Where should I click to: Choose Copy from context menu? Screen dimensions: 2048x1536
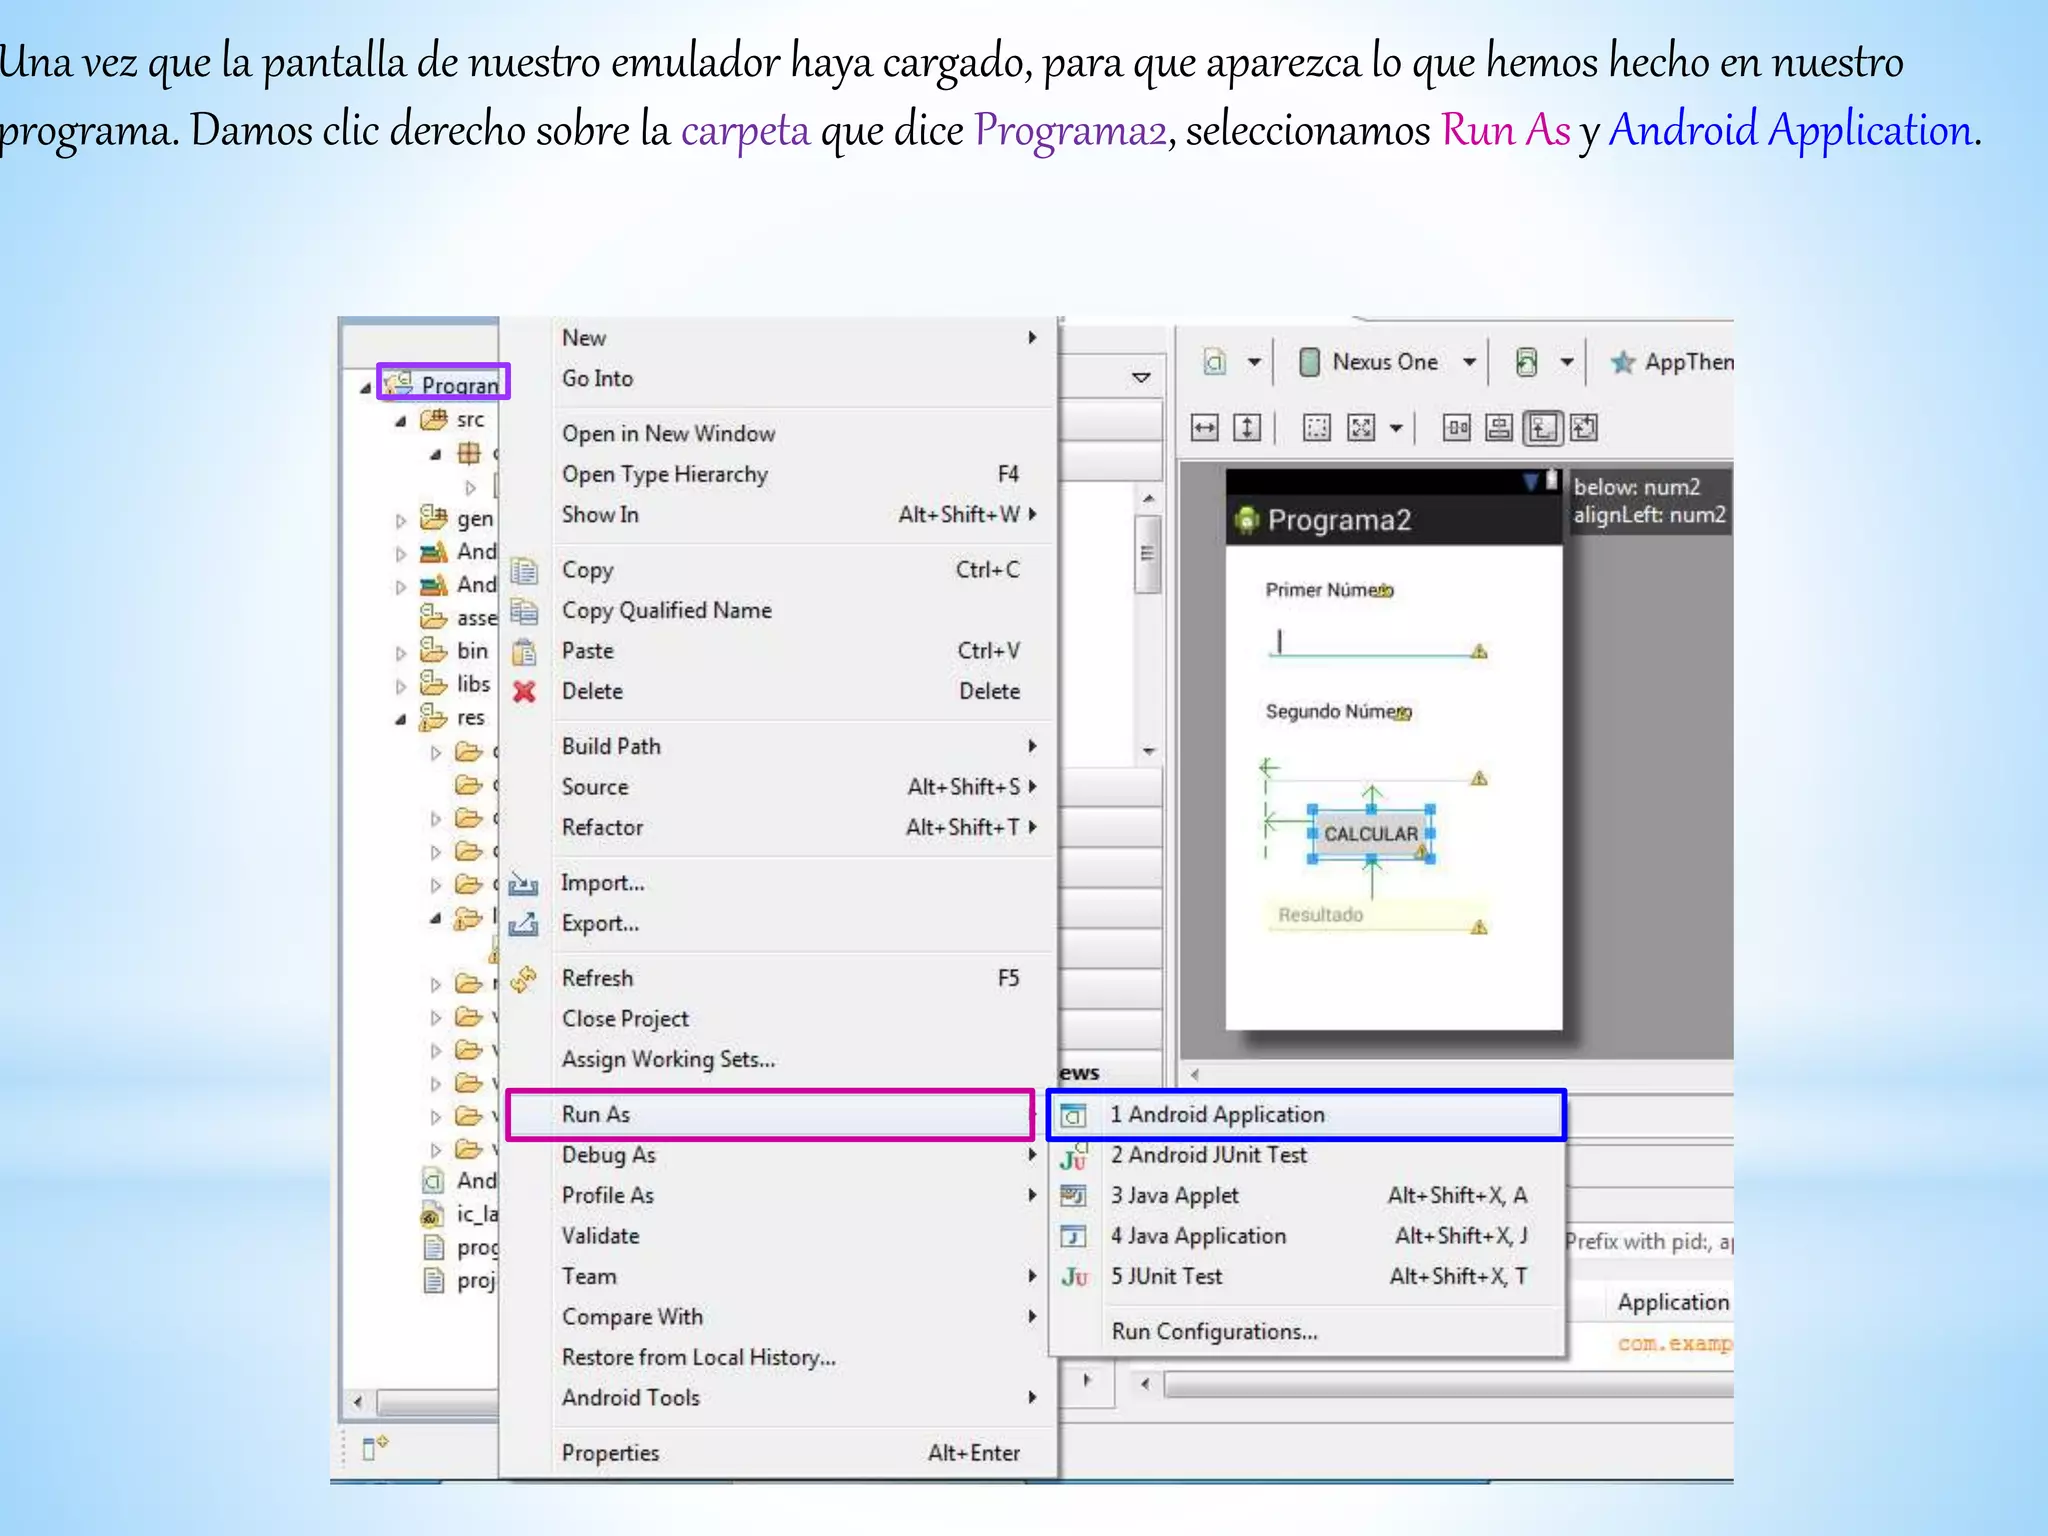pos(778,570)
